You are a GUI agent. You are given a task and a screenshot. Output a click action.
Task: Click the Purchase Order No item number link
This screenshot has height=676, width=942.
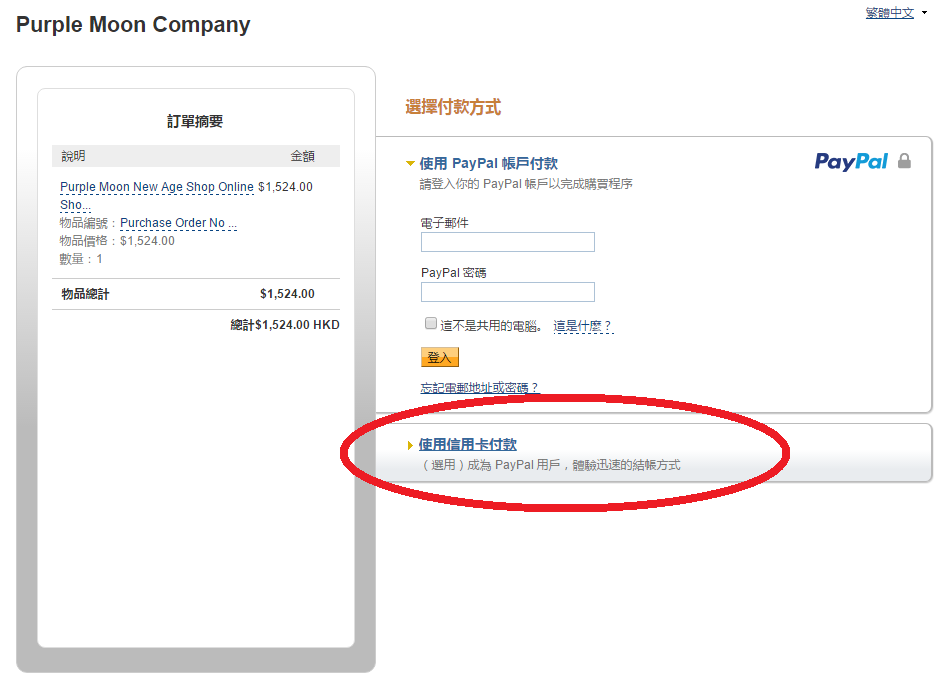pyautogui.click(x=178, y=223)
